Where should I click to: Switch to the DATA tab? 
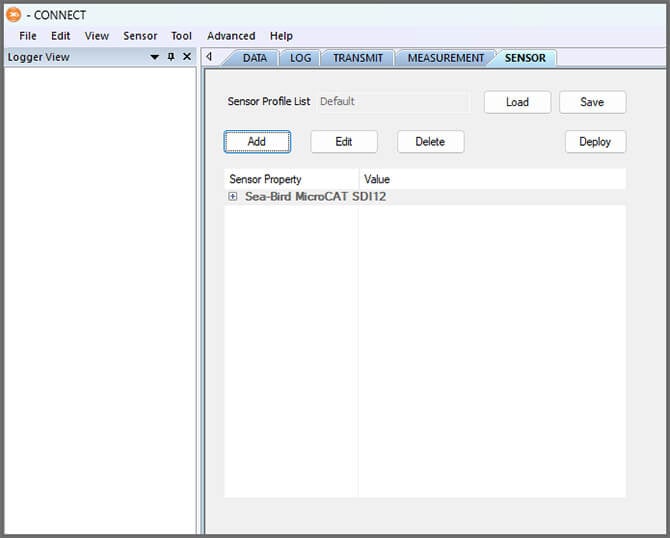pos(255,58)
